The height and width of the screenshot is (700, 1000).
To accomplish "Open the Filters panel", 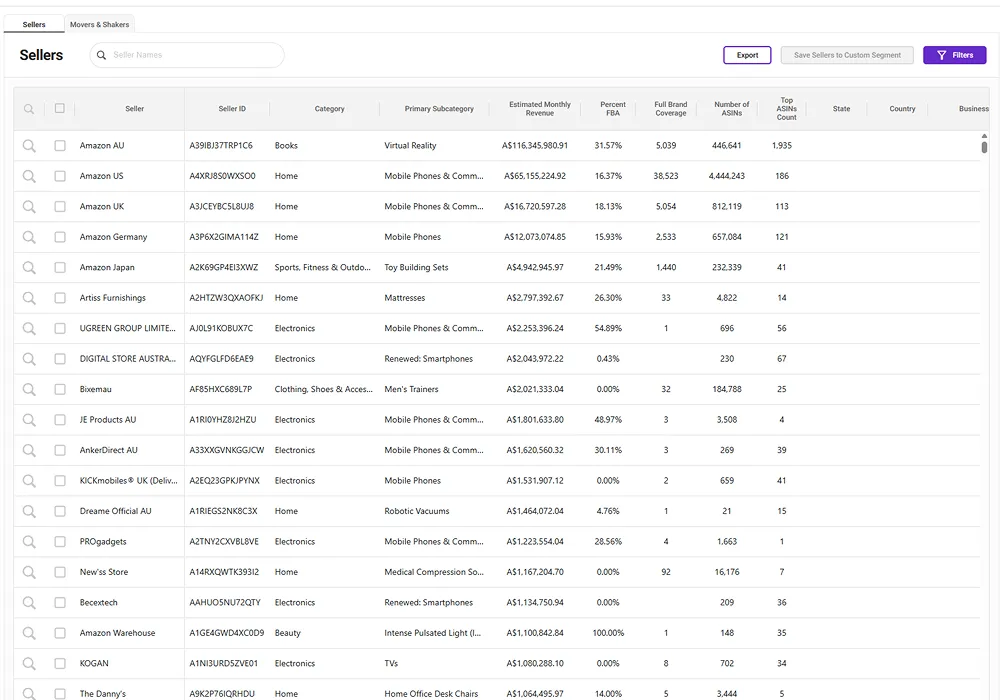I will [x=954, y=55].
